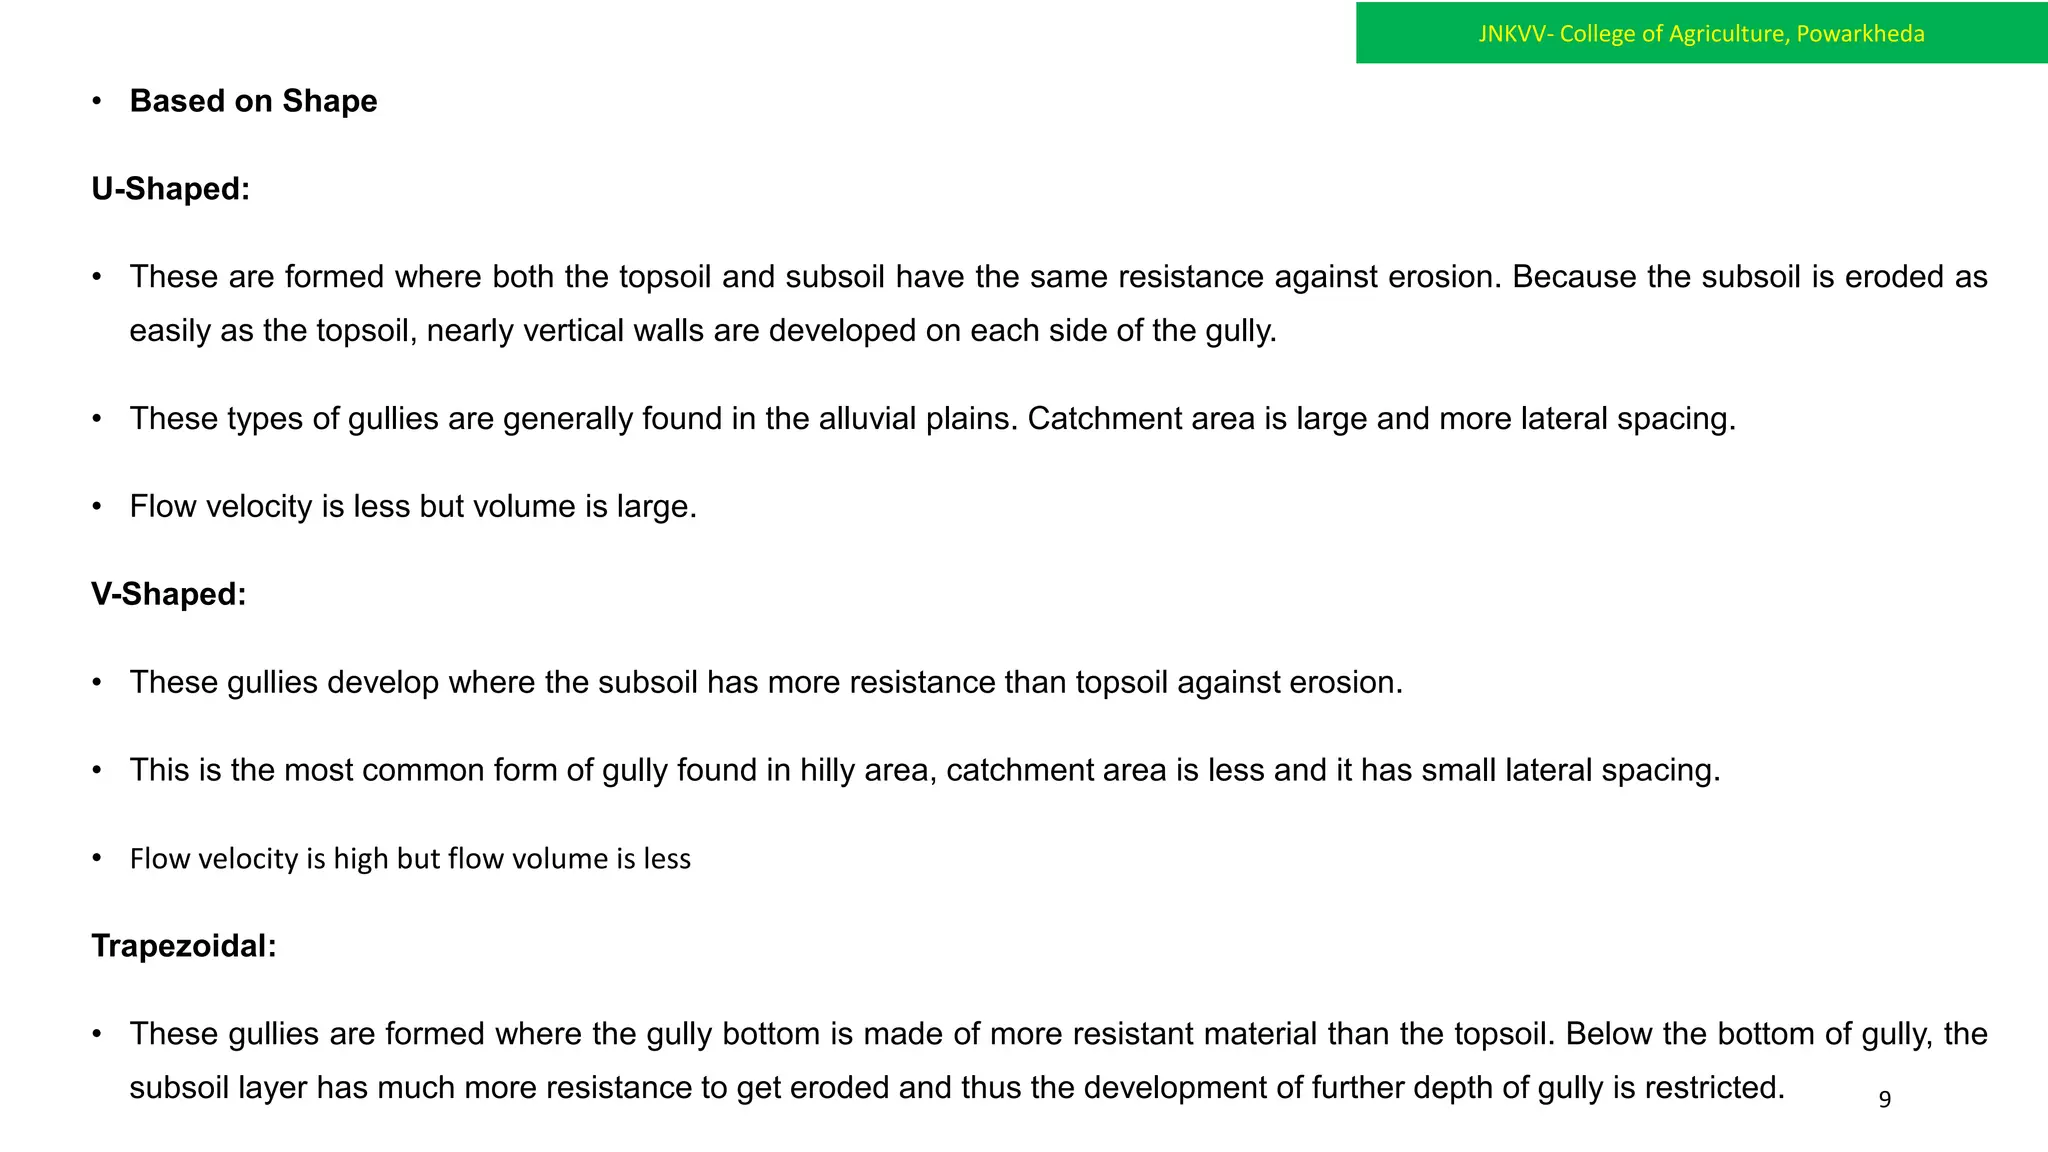Image resolution: width=2048 pixels, height=1152 pixels.
Task: Click the line about gullies in hilly area
Action: (x=924, y=770)
